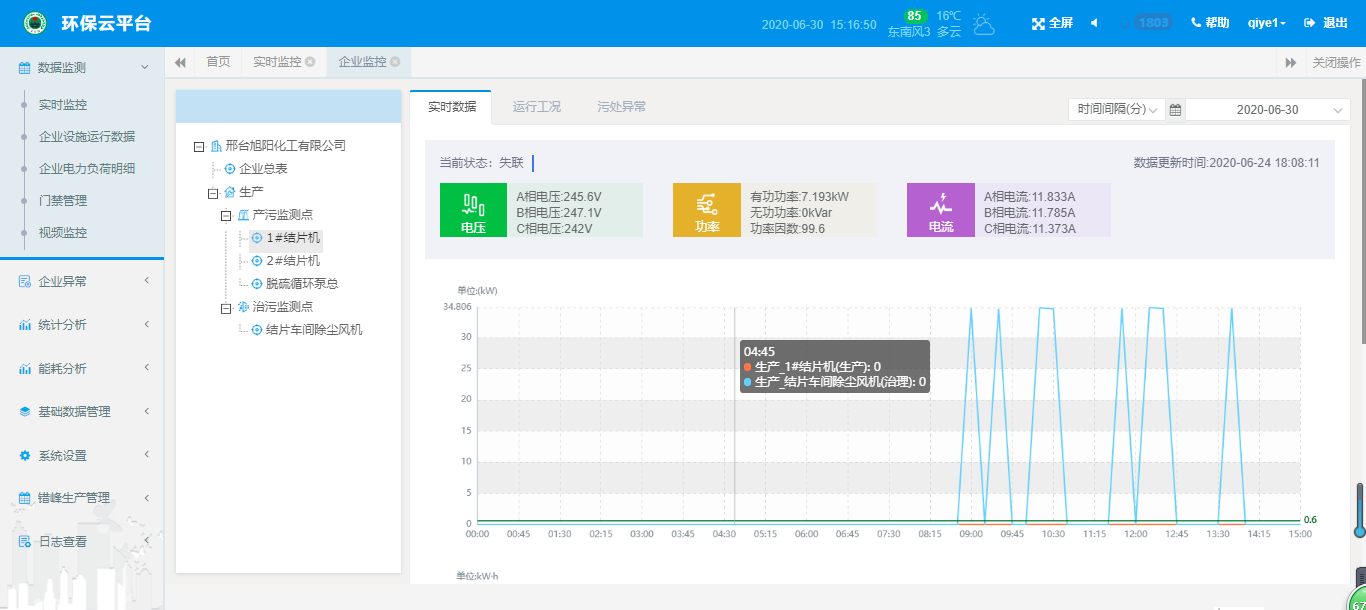This screenshot has width=1366, height=610.
Task: Collapse the 治污监测点 tree node
Action: [226, 307]
